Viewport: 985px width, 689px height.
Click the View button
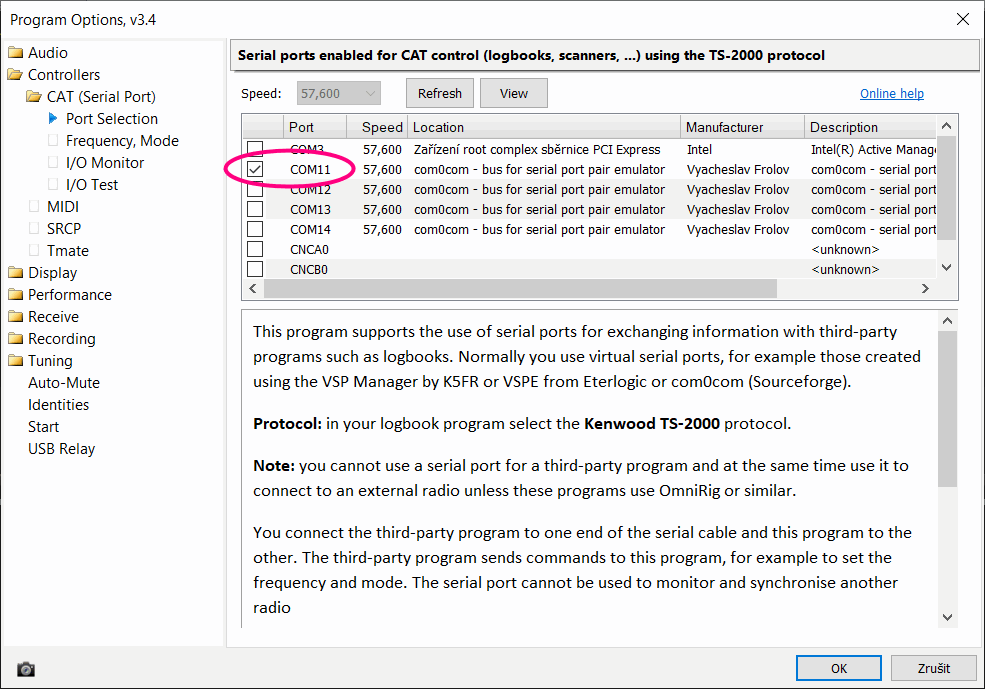tap(514, 93)
